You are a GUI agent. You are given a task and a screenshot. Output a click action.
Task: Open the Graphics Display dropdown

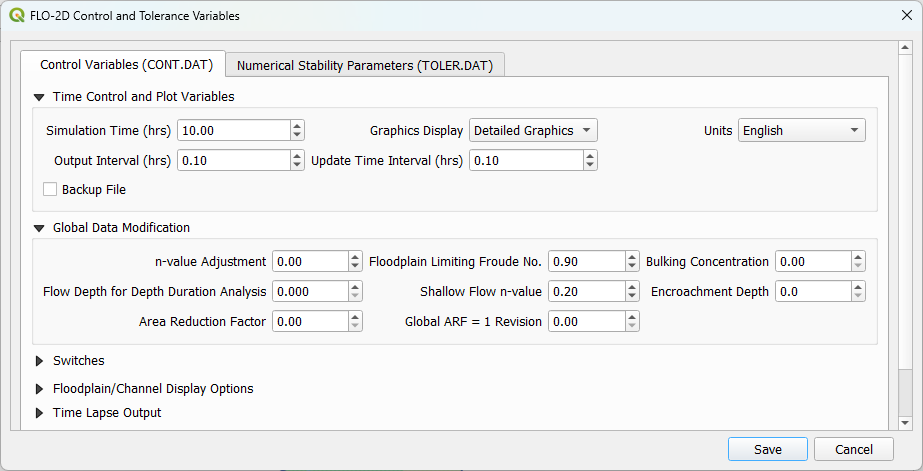coord(533,130)
